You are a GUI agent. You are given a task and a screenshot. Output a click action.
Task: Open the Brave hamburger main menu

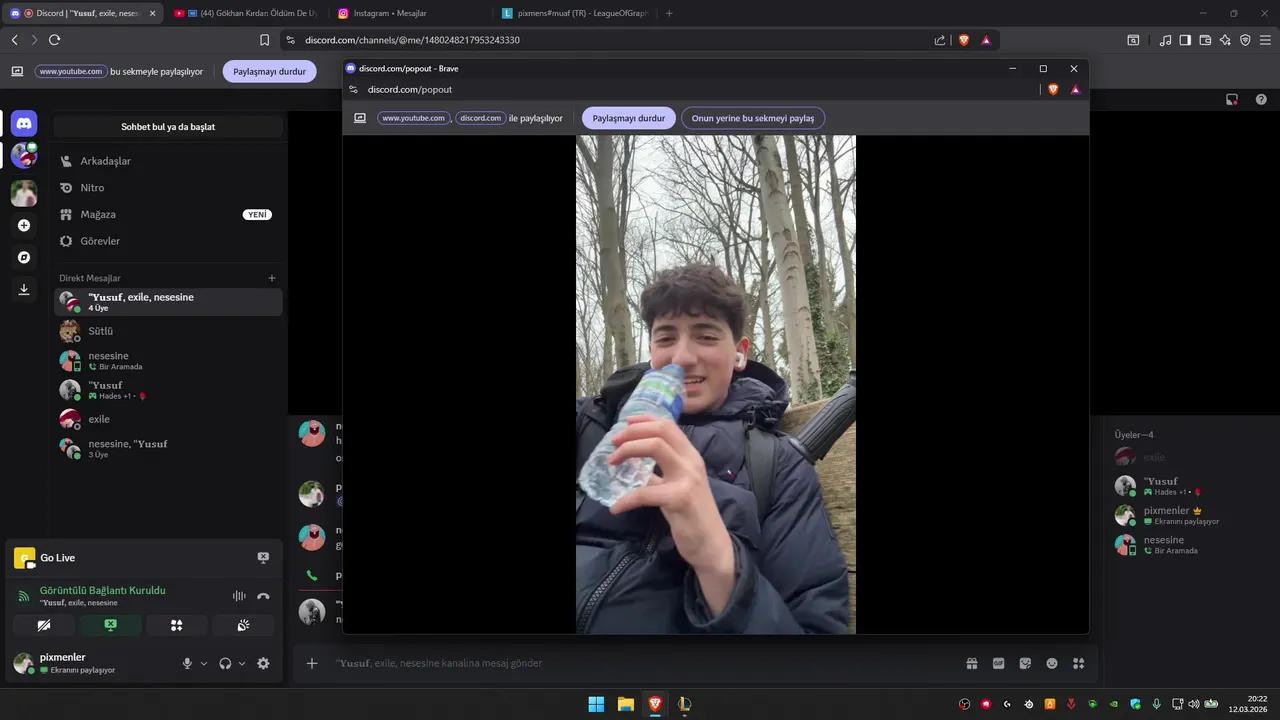1266,40
